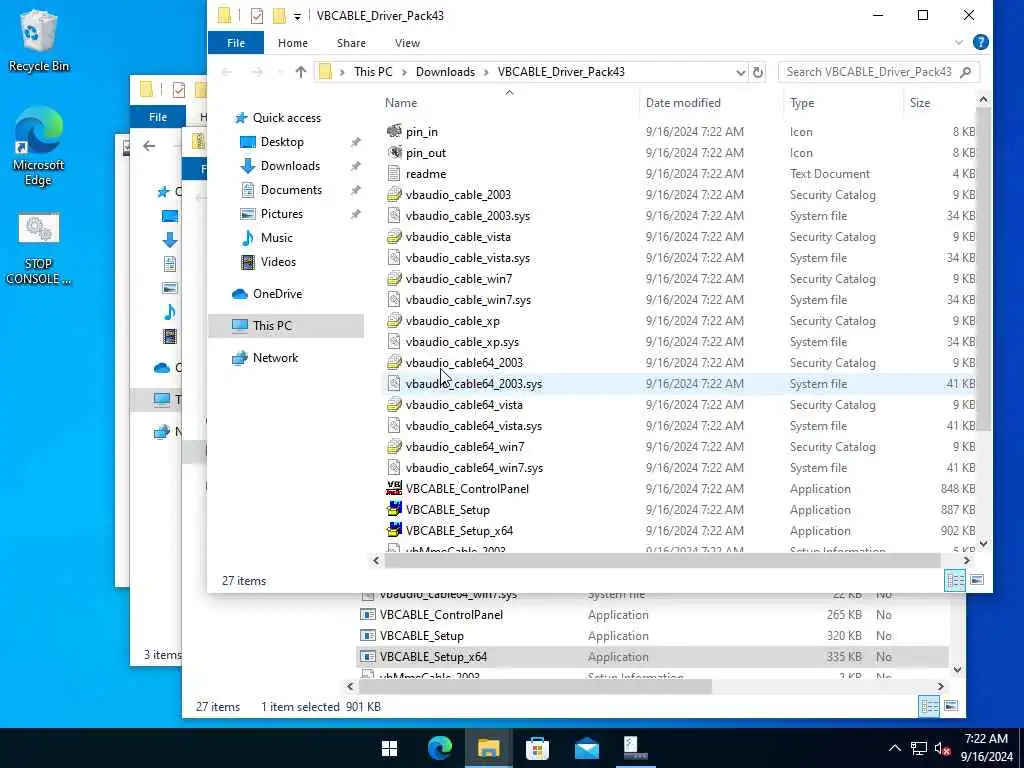Open the Help question mark icon
Screen dimensions: 1024x768
tap(980, 42)
